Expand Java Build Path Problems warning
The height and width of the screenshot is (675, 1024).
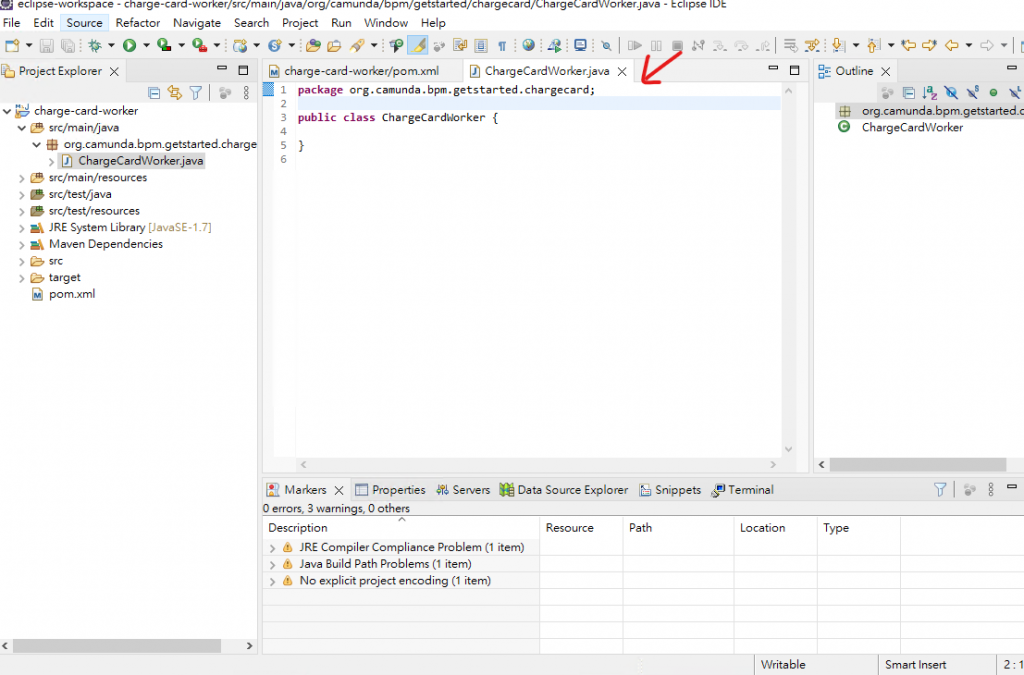pyautogui.click(x=272, y=565)
